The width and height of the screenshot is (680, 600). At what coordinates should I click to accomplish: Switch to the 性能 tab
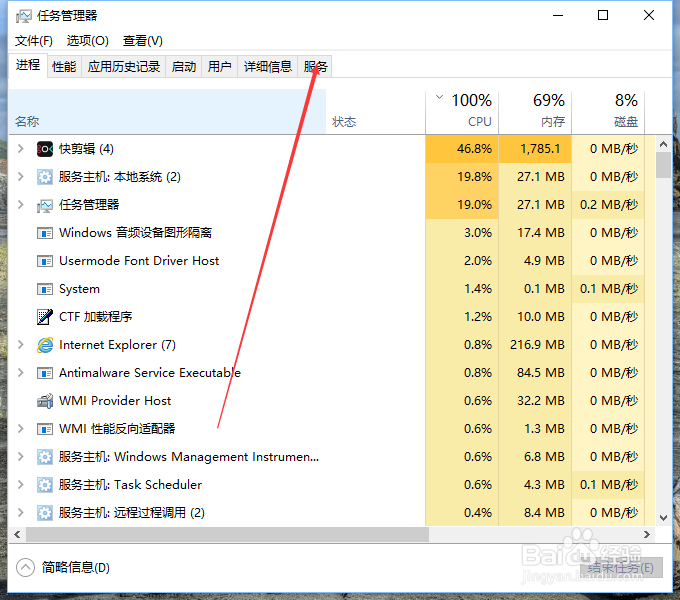[64, 67]
